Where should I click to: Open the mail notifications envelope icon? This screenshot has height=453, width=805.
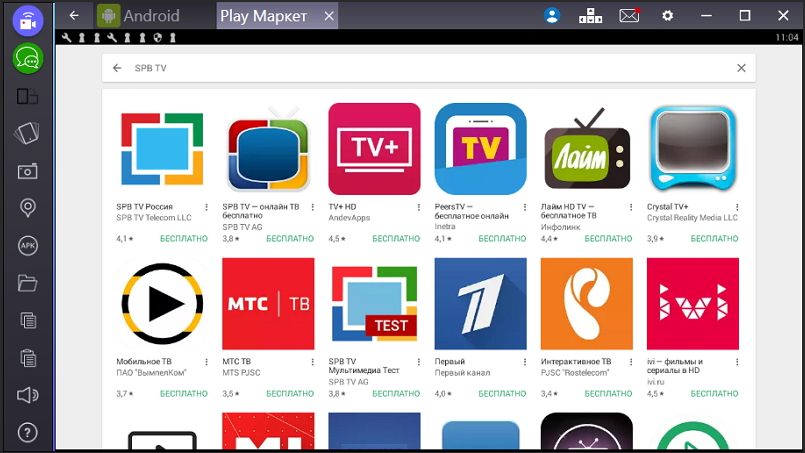click(629, 15)
